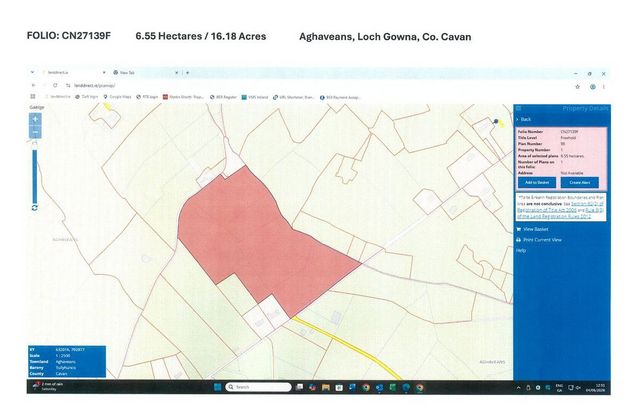This screenshot has height=420, width=640.
Task: Open the Chrome three-dot menu
Action: (x=604, y=87)
